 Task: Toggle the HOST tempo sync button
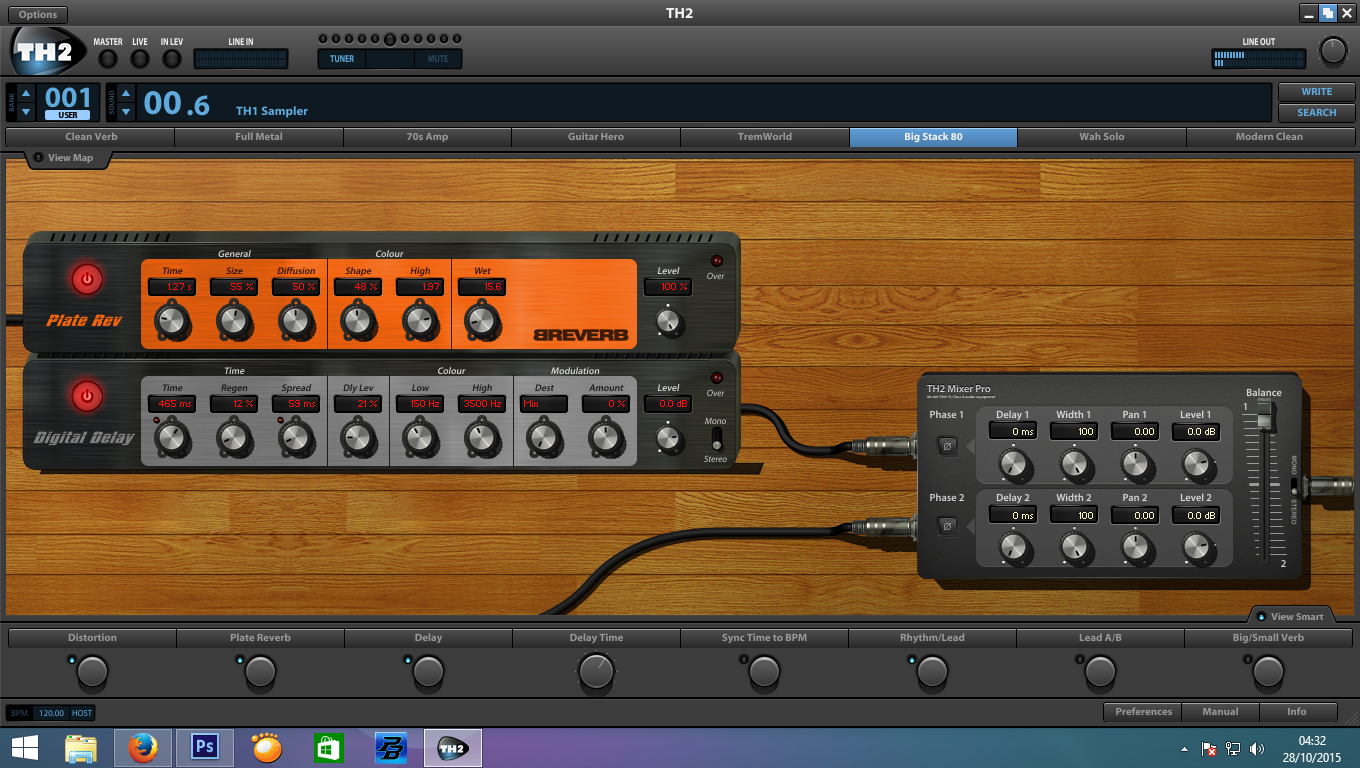[x=82, y=713]
